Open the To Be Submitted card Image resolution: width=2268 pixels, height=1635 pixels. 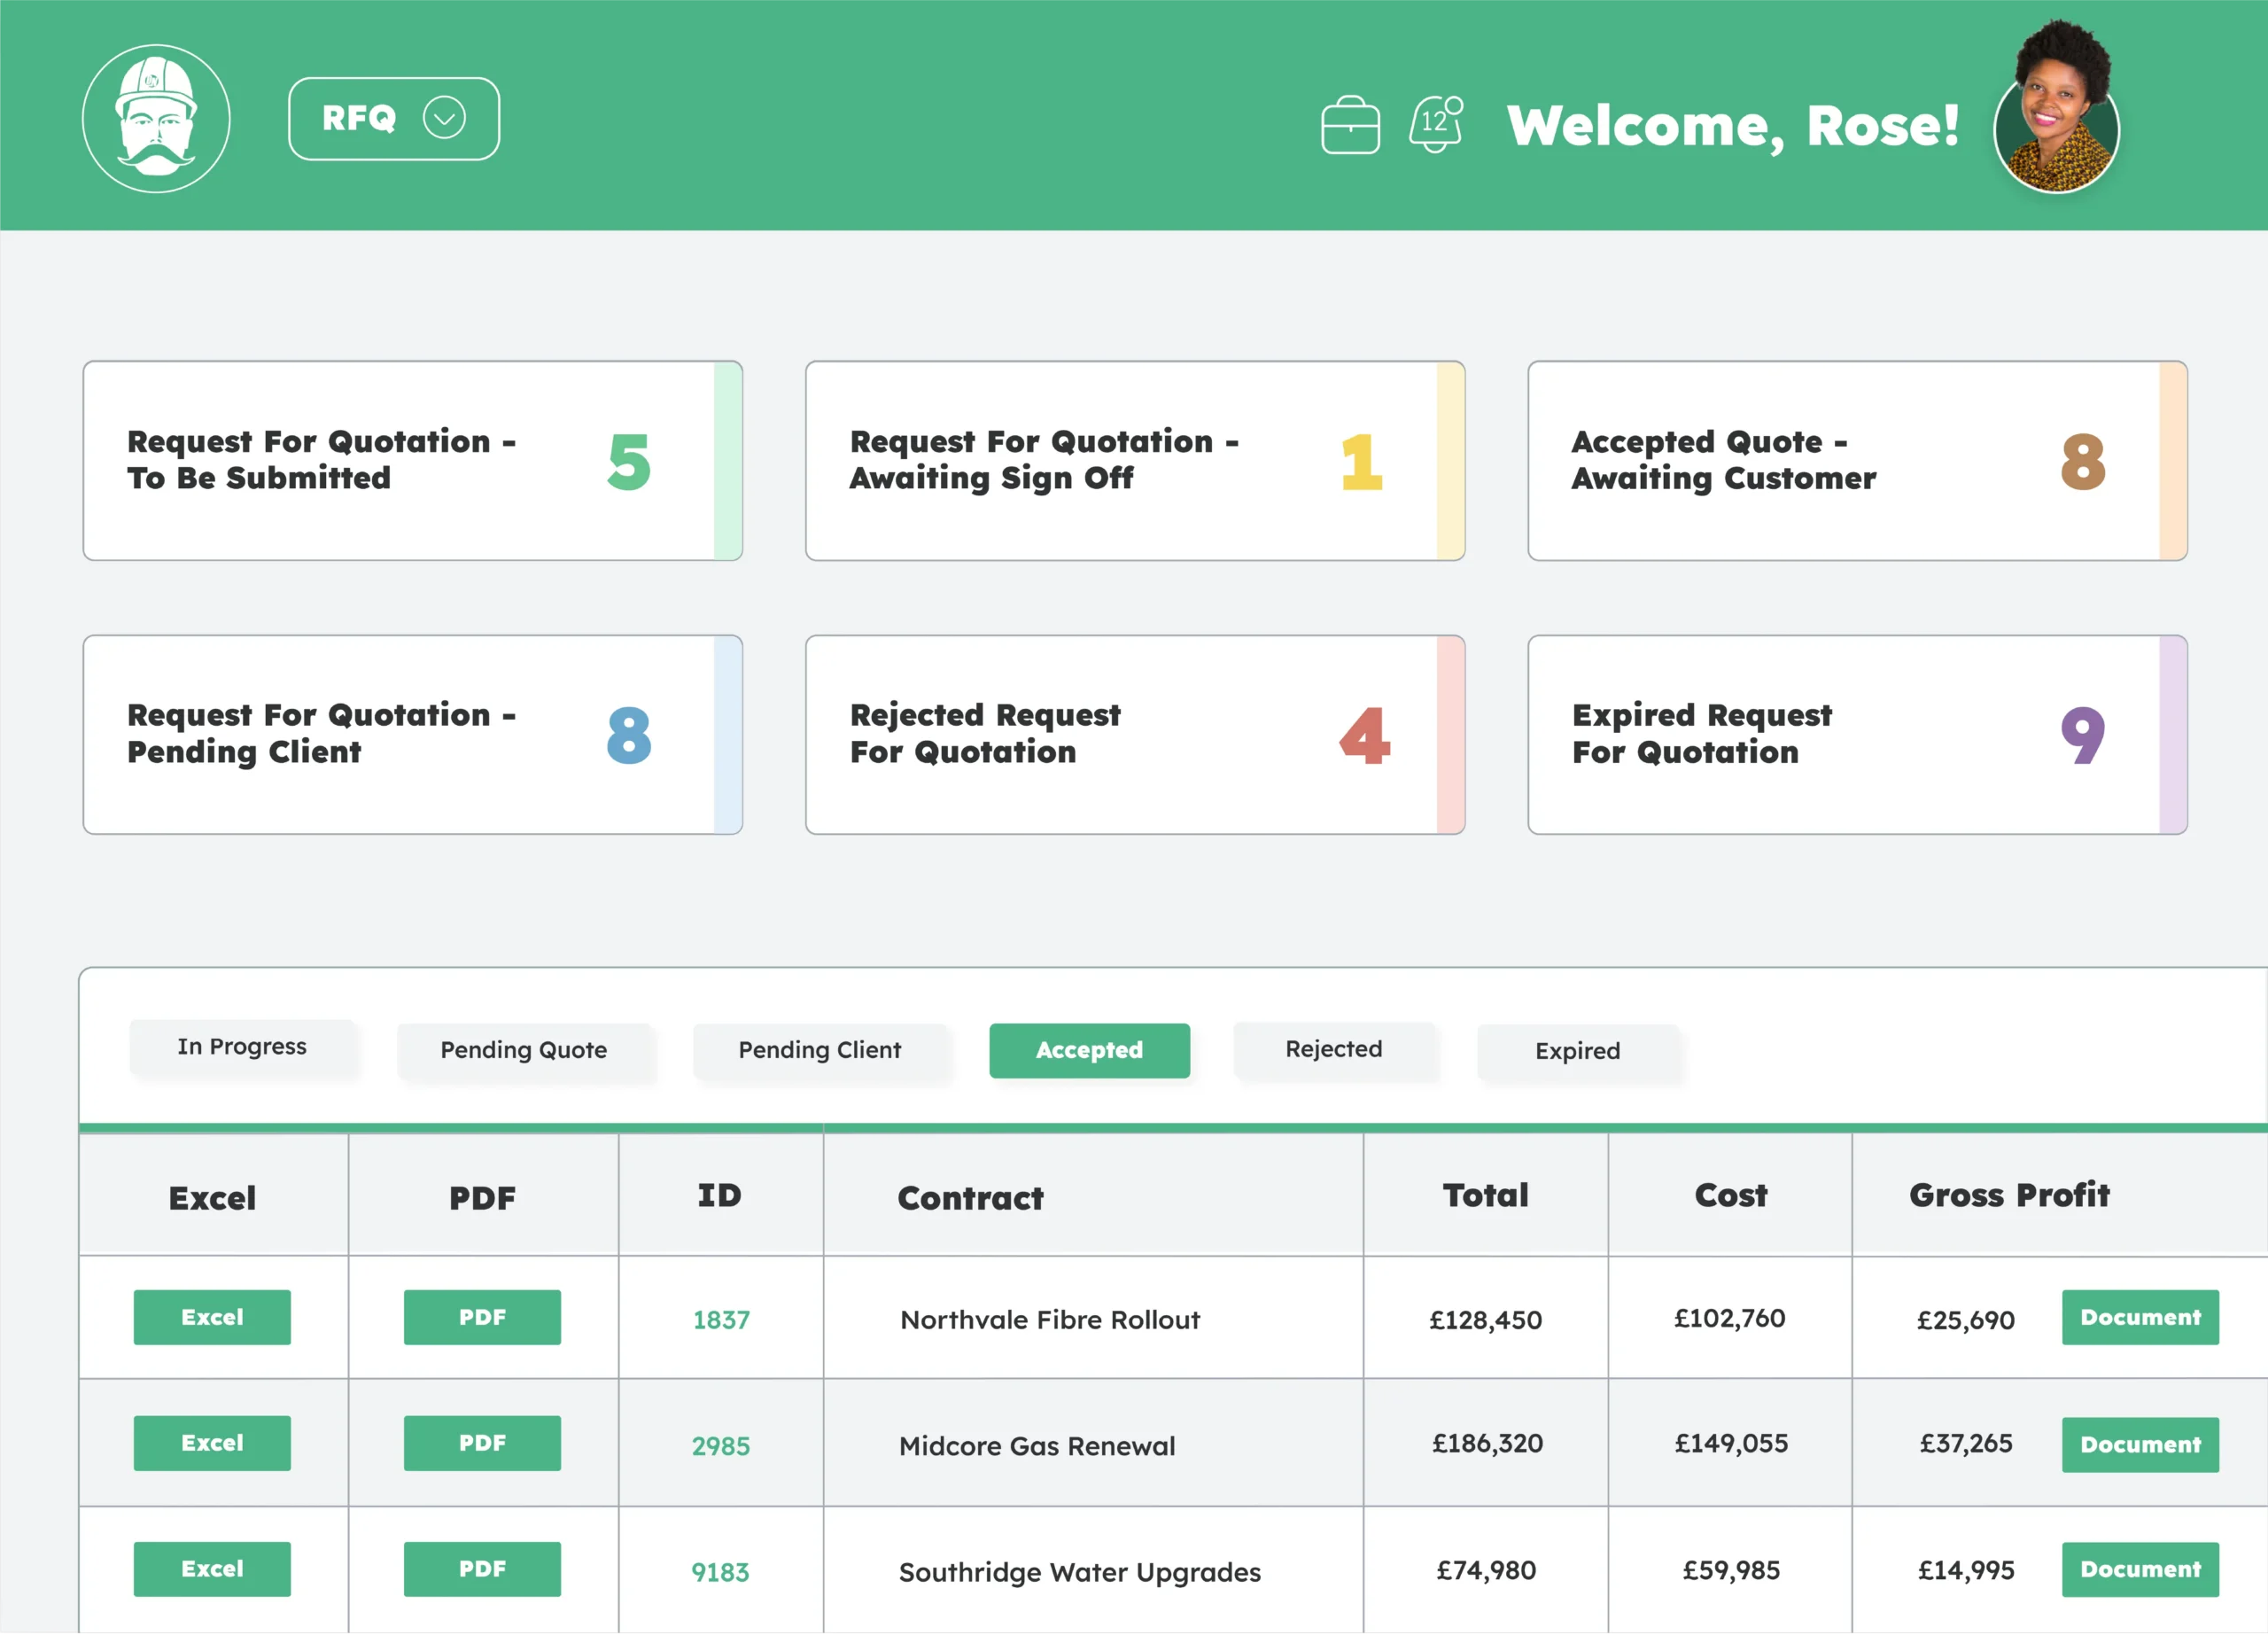tap(413, 461)
